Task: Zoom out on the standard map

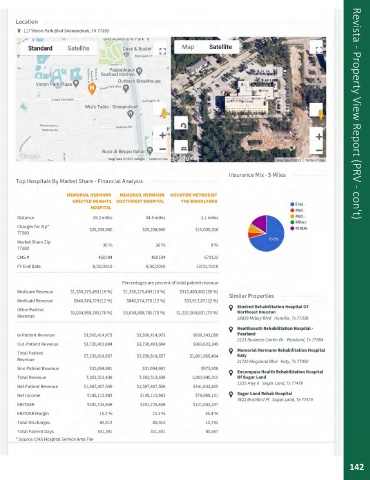Action: coord(162,149)
